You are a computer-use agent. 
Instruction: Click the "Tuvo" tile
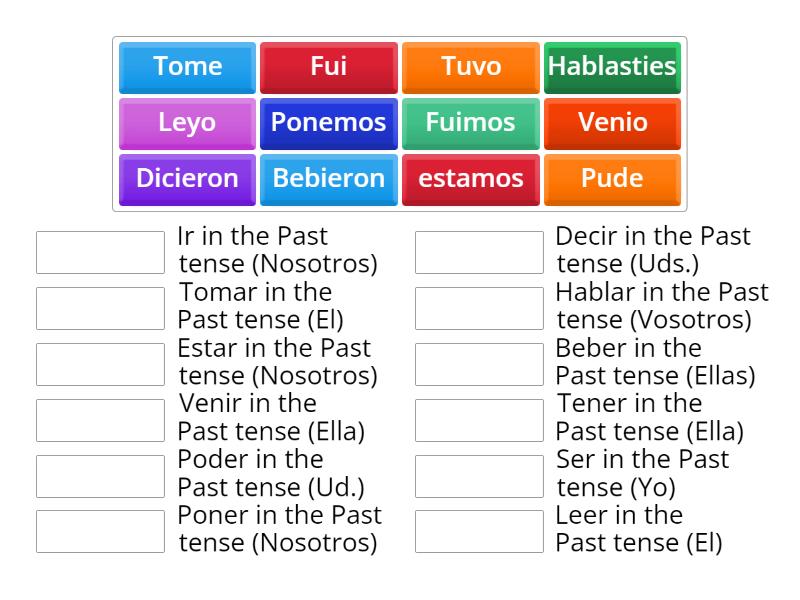470,67
